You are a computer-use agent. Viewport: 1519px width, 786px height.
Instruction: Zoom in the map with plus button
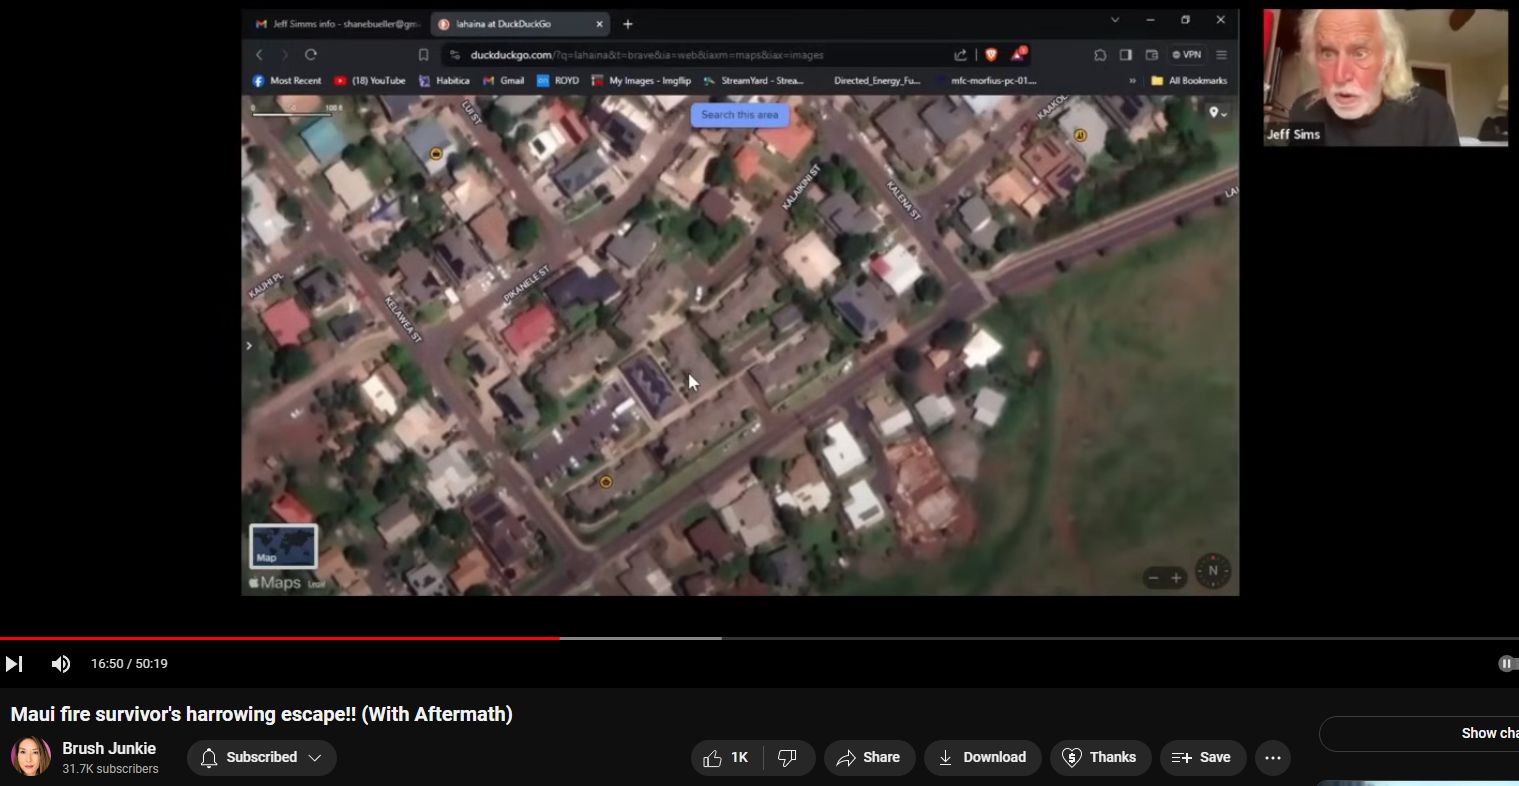coord(1176,578)
